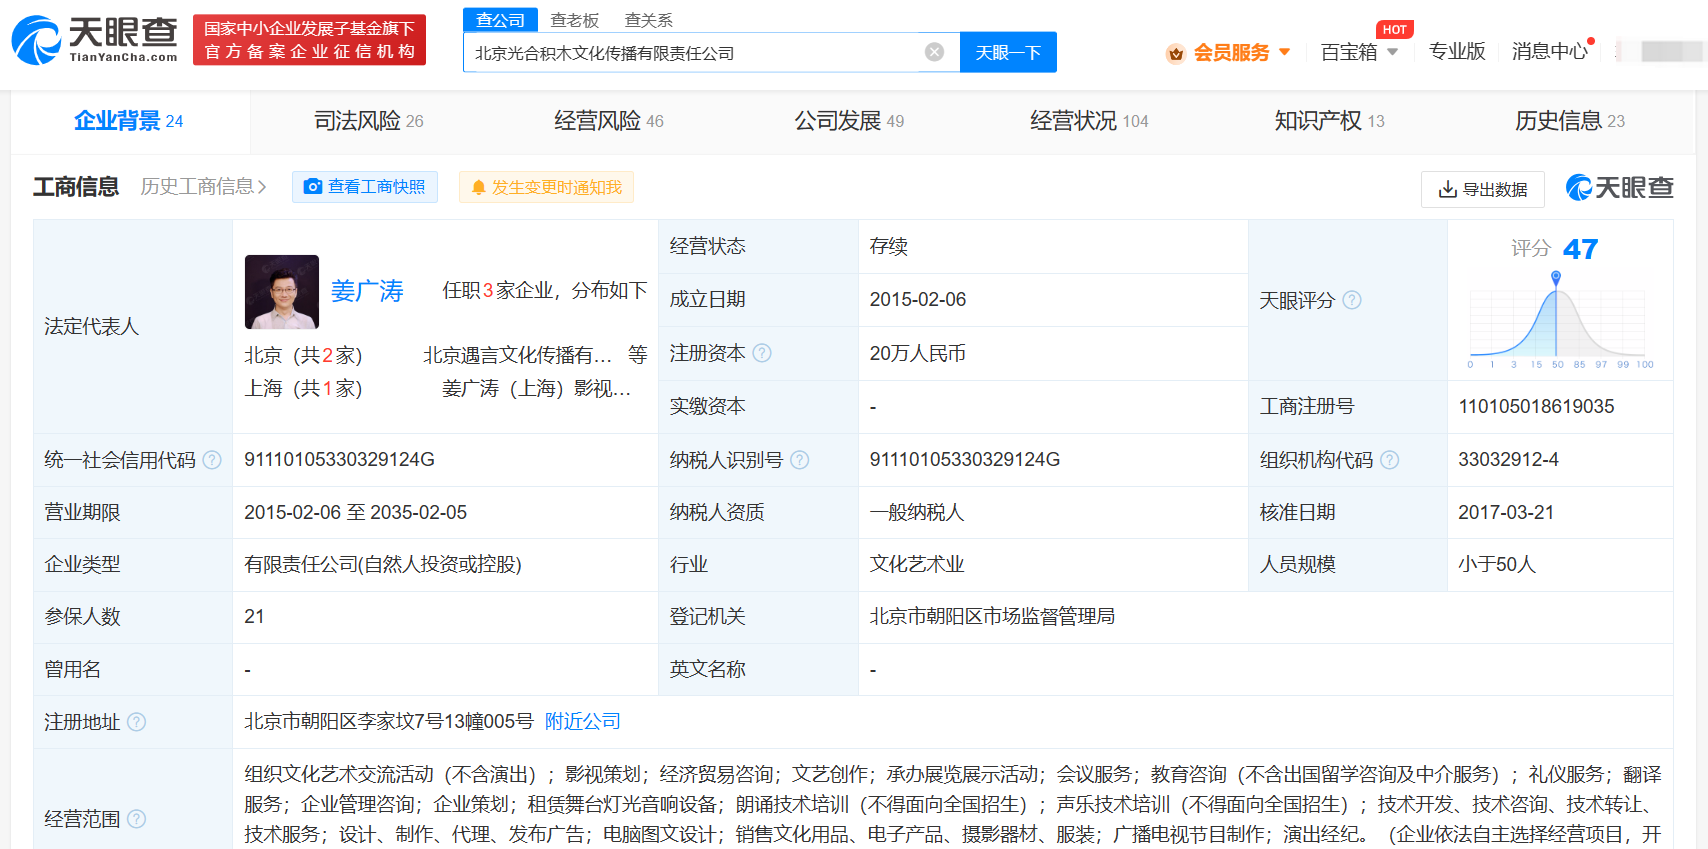
Task: Select the approval date 2017-03-21
Action: tap(1506, 513)
